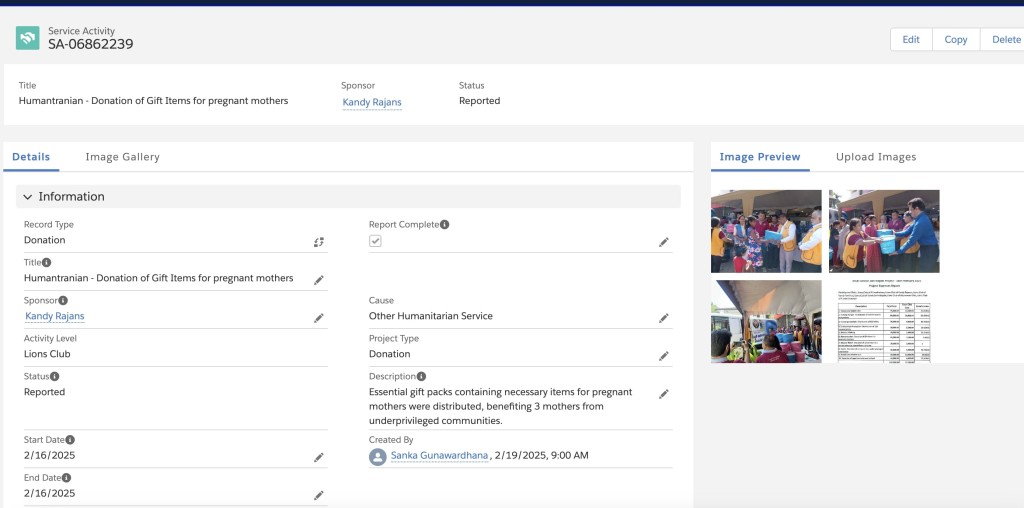The width and height of the screenshot is (1024, 508).
Task: Edit the Title field pencil icon
Action: pos(319,280)
